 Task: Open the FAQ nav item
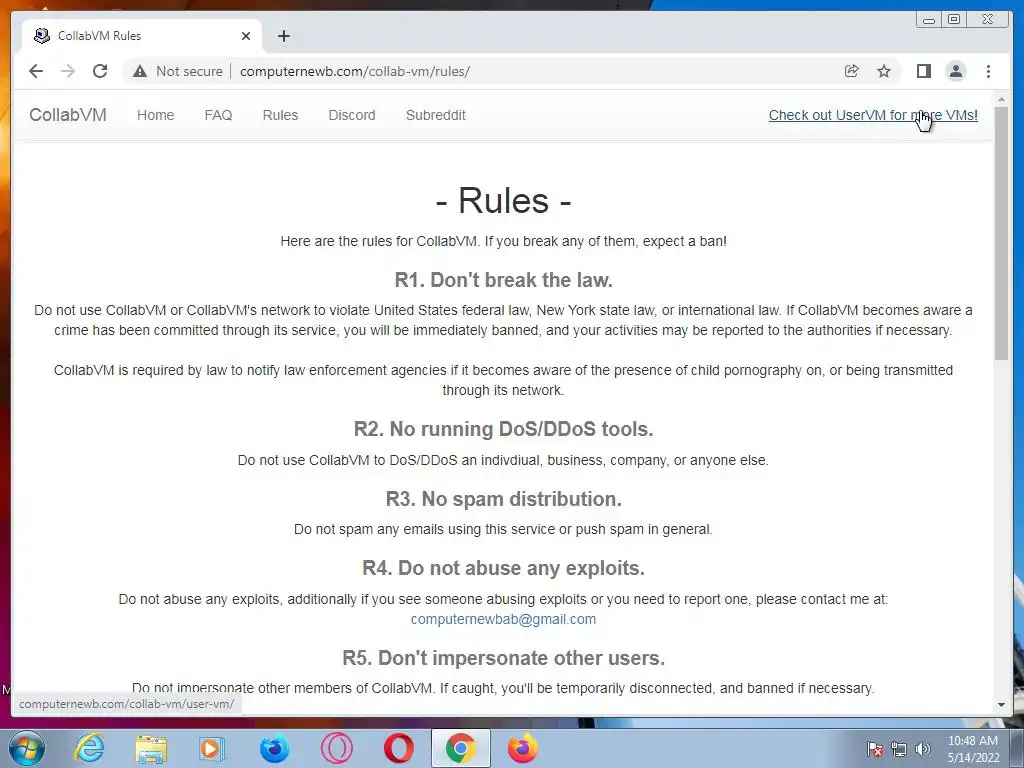[218, 116]
